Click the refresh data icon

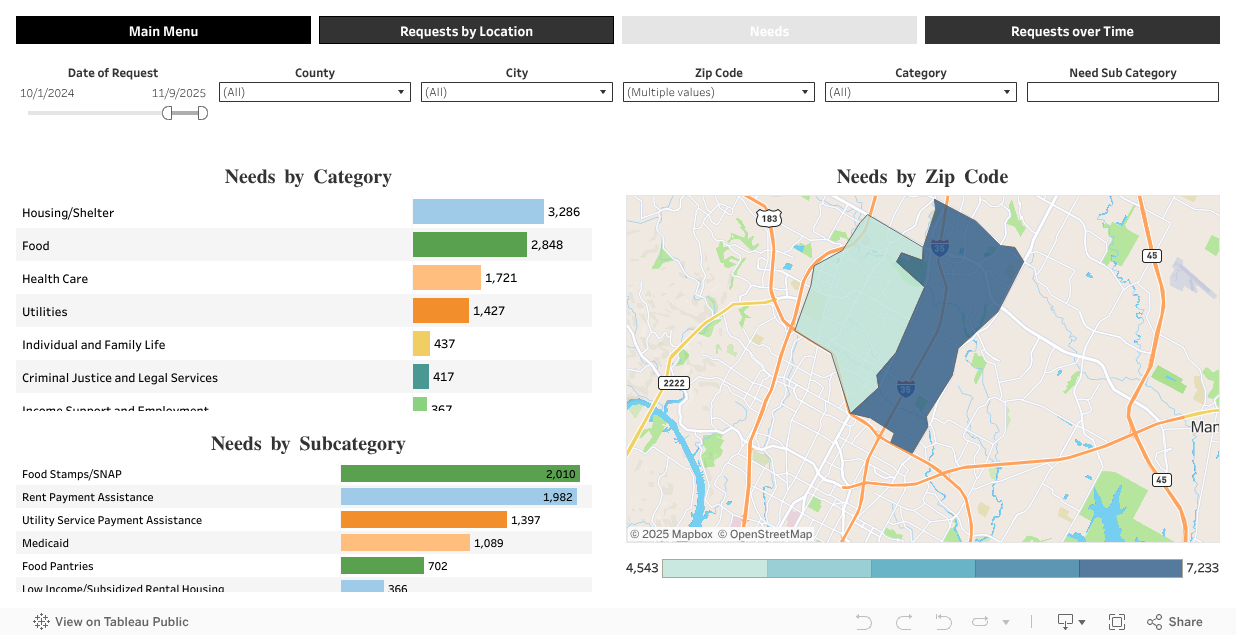pyautogui.click(x=981, y=622)
